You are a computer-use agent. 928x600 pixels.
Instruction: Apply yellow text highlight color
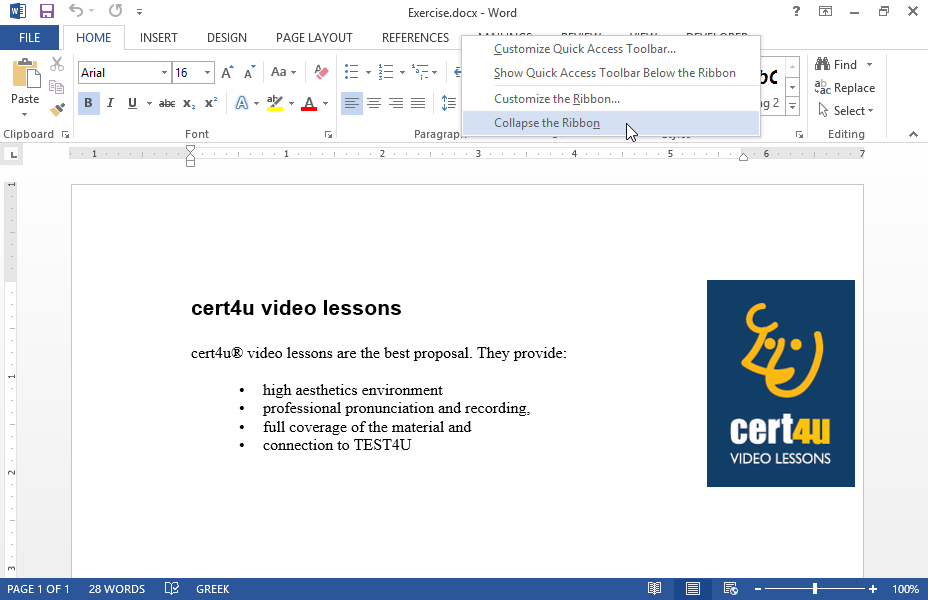tap(275, 104)
